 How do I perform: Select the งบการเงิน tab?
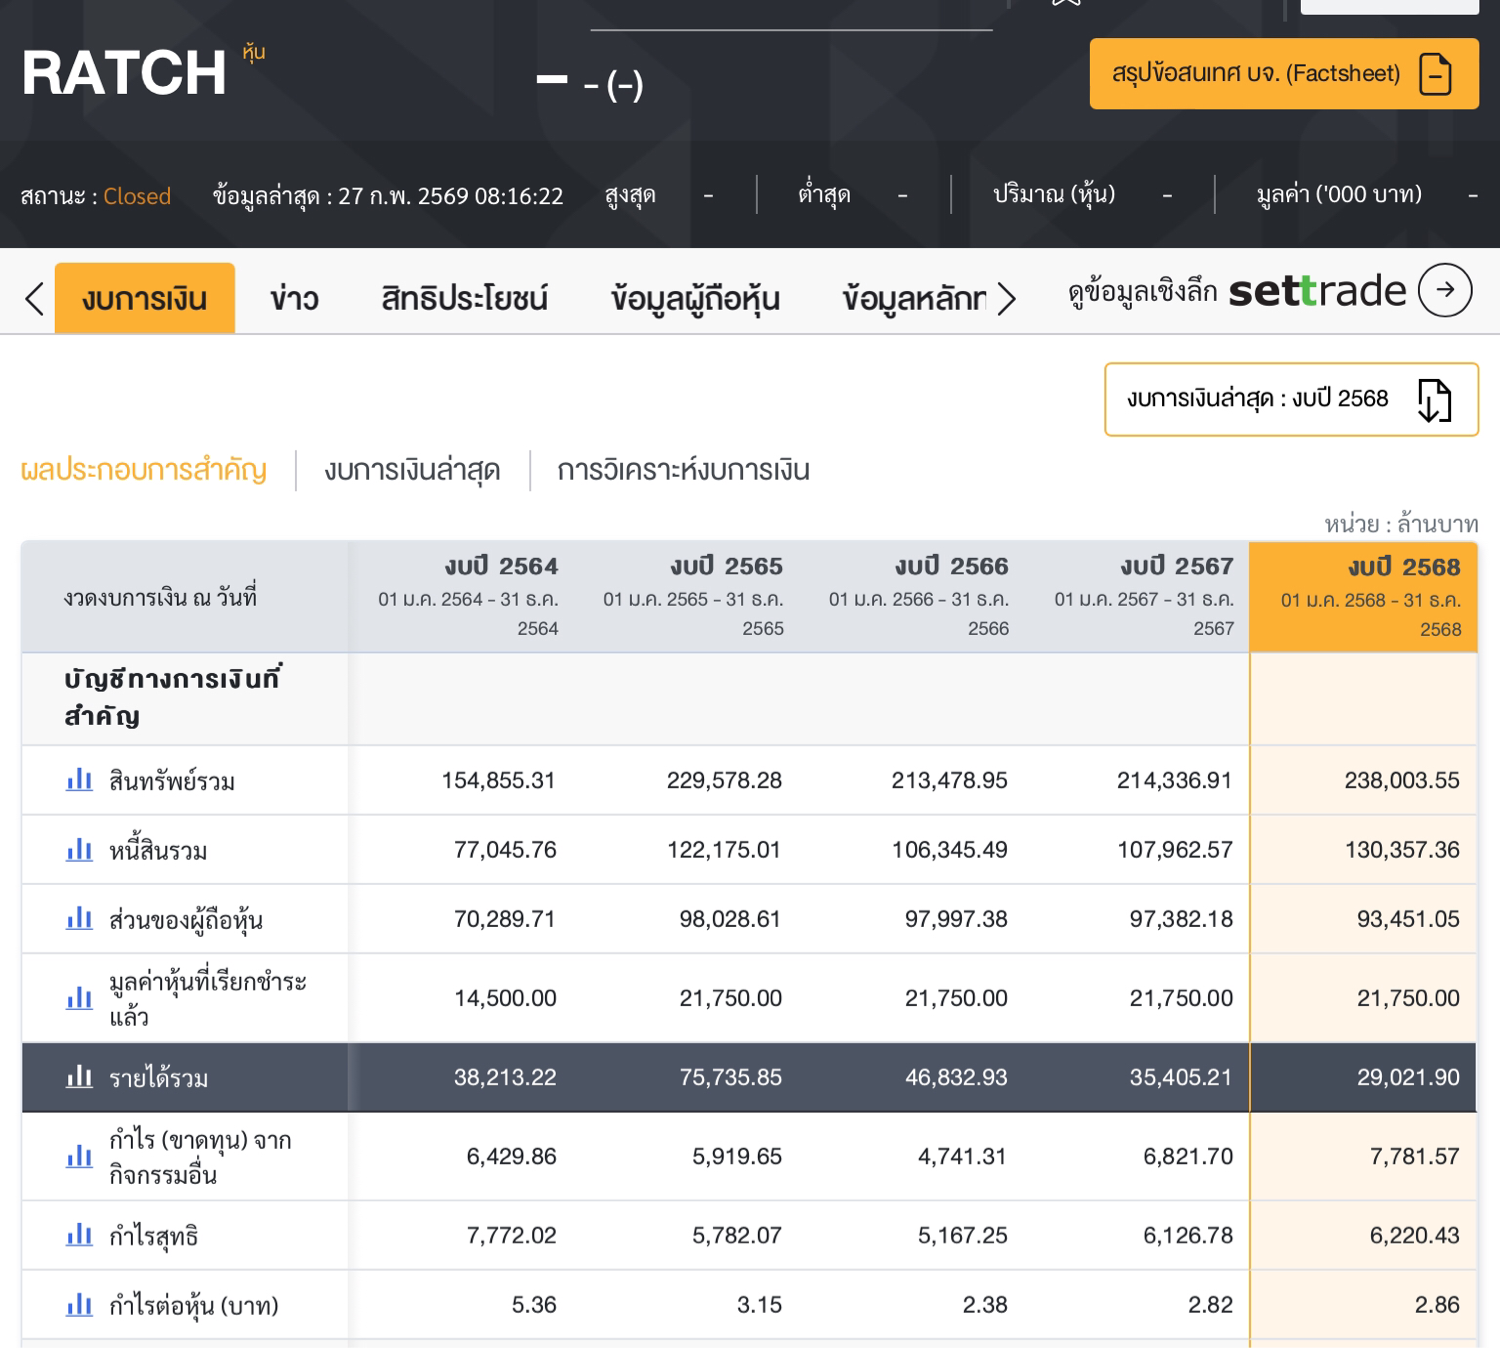tap(145, 298)
